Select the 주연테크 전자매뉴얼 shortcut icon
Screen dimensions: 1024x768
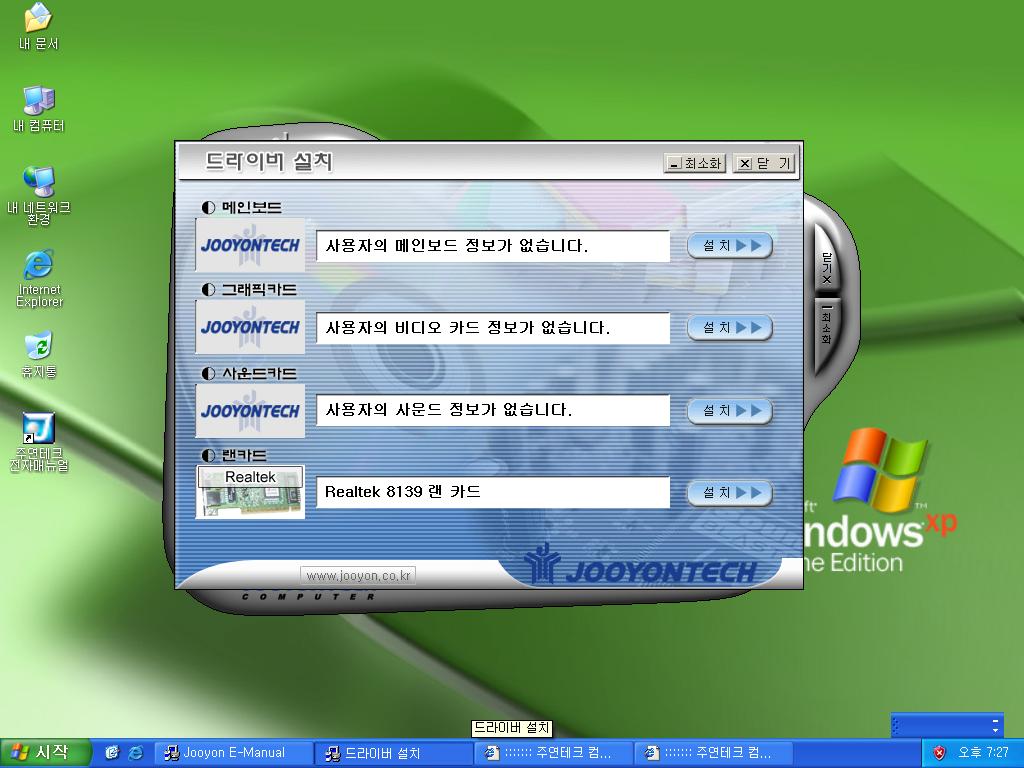[x=39, y=441]
